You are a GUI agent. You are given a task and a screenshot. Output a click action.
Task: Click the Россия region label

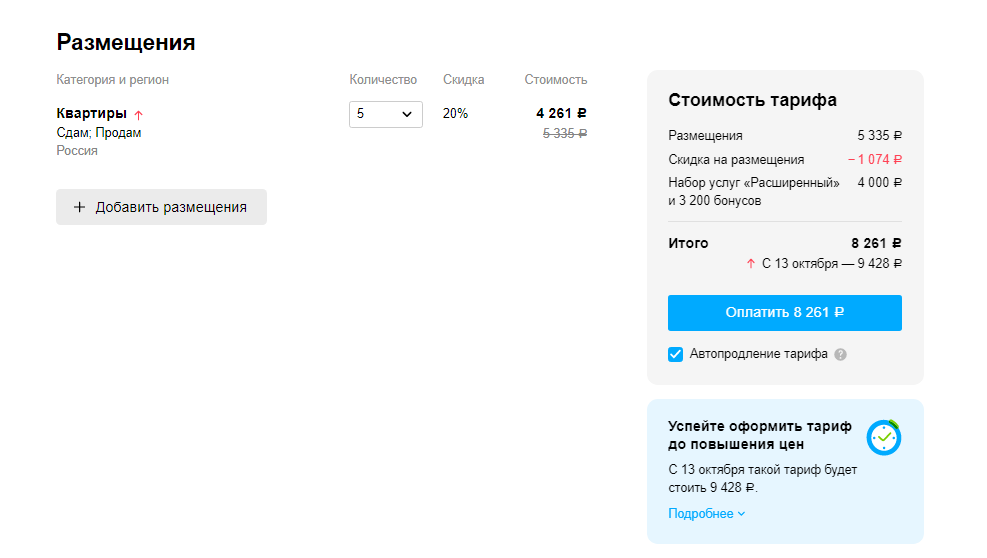click(x=77, y=151)
